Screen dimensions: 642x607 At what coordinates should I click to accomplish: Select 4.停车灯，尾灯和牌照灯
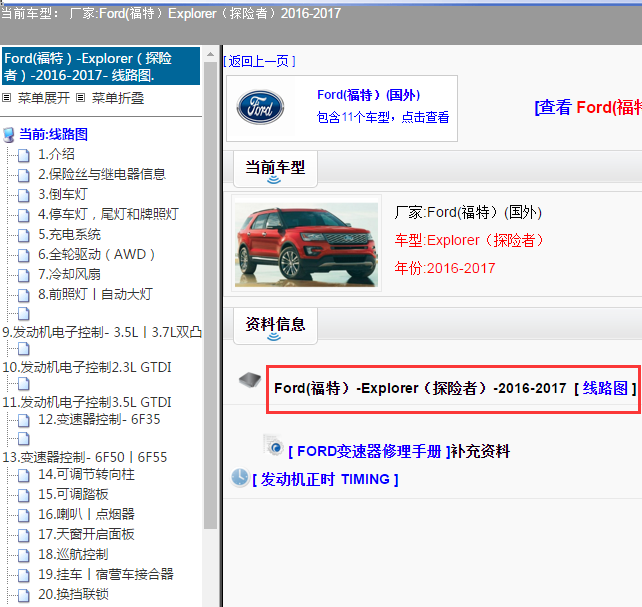point(108,214)
